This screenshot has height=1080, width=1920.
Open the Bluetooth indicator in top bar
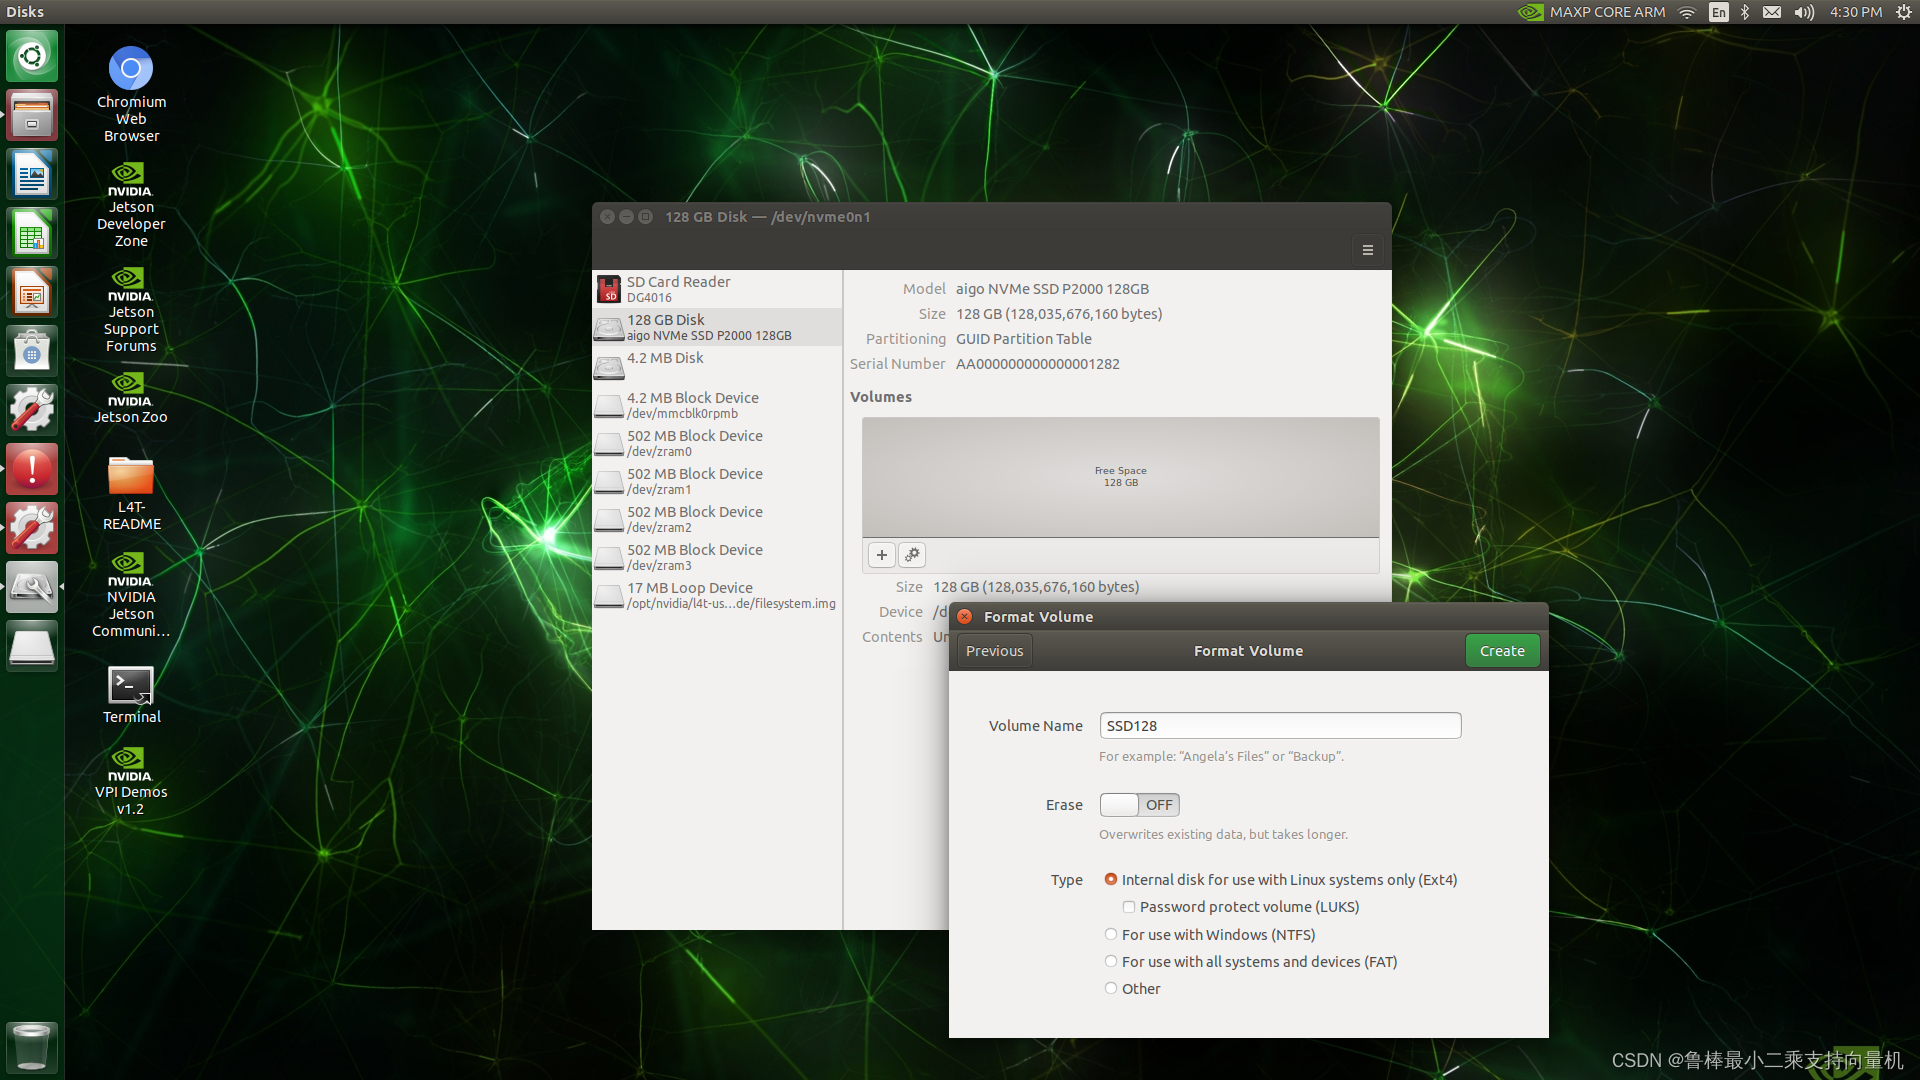point(1745,12)
